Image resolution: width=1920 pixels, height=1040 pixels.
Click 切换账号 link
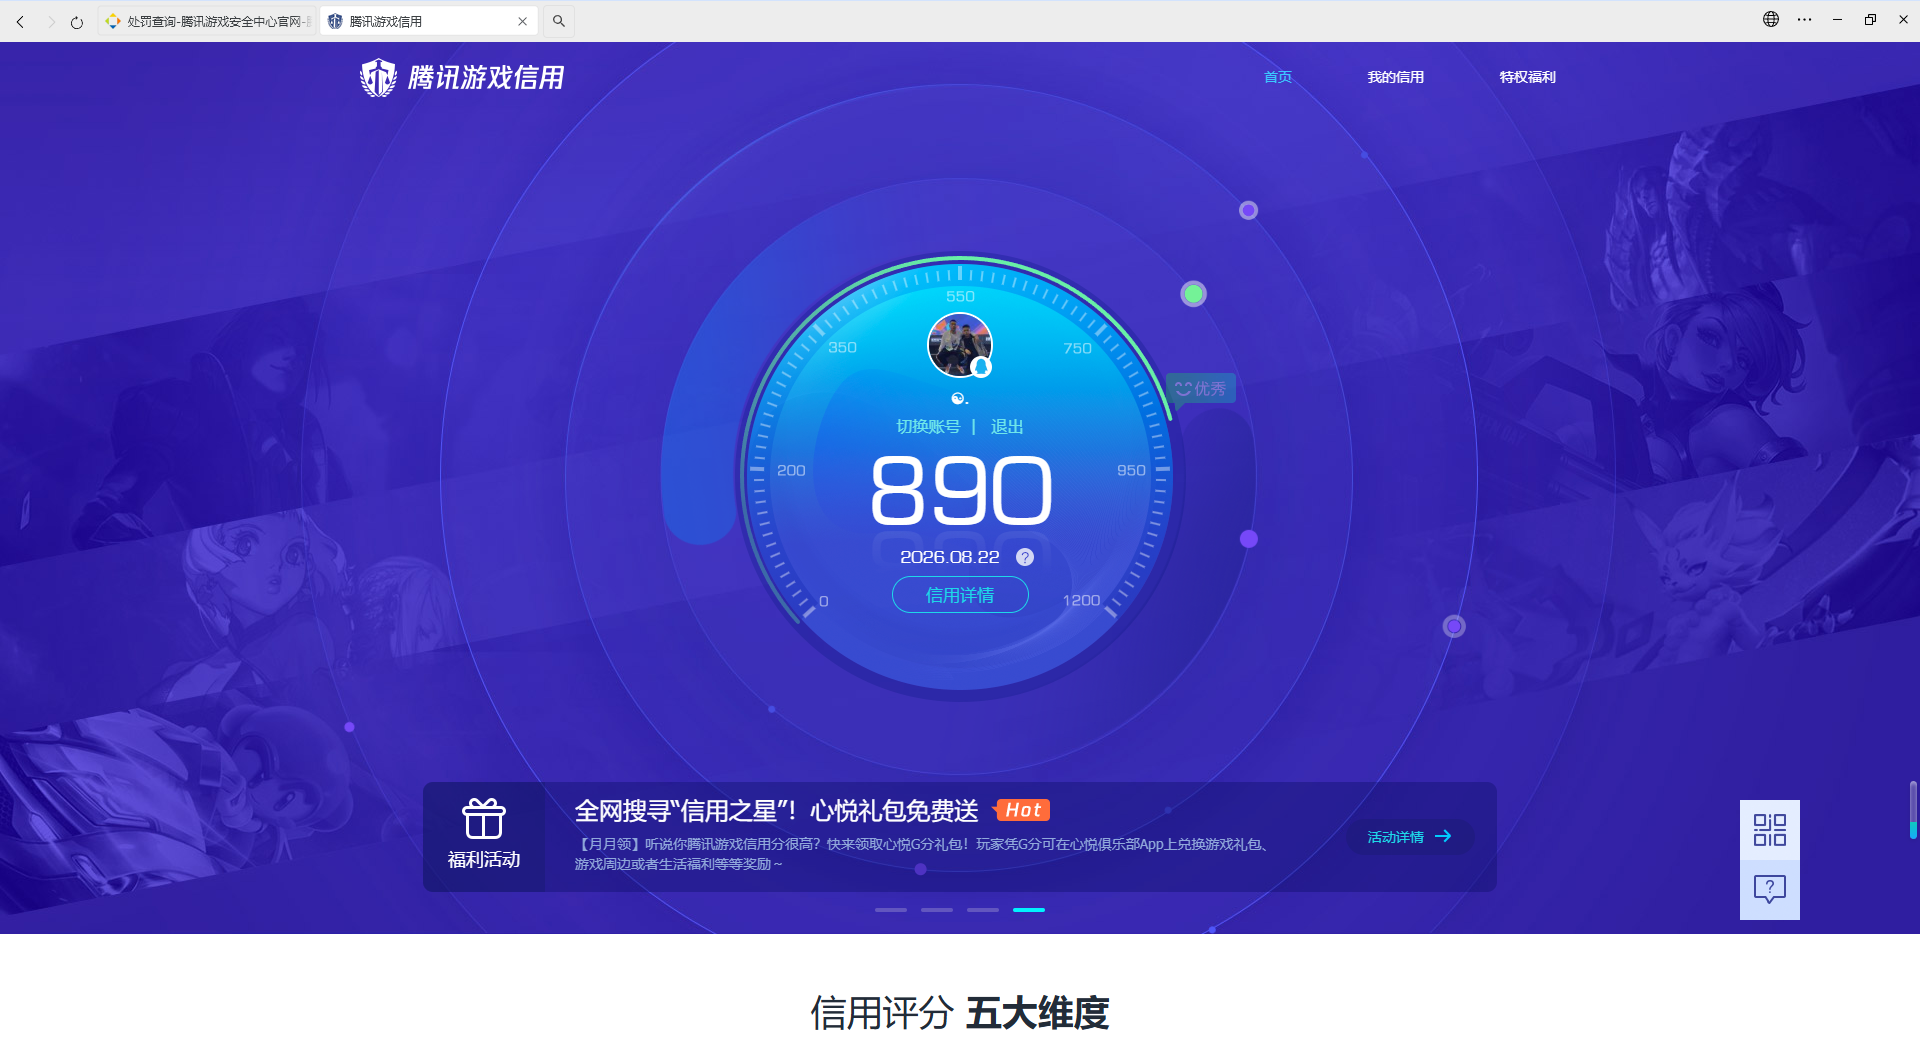pos(928,427)
